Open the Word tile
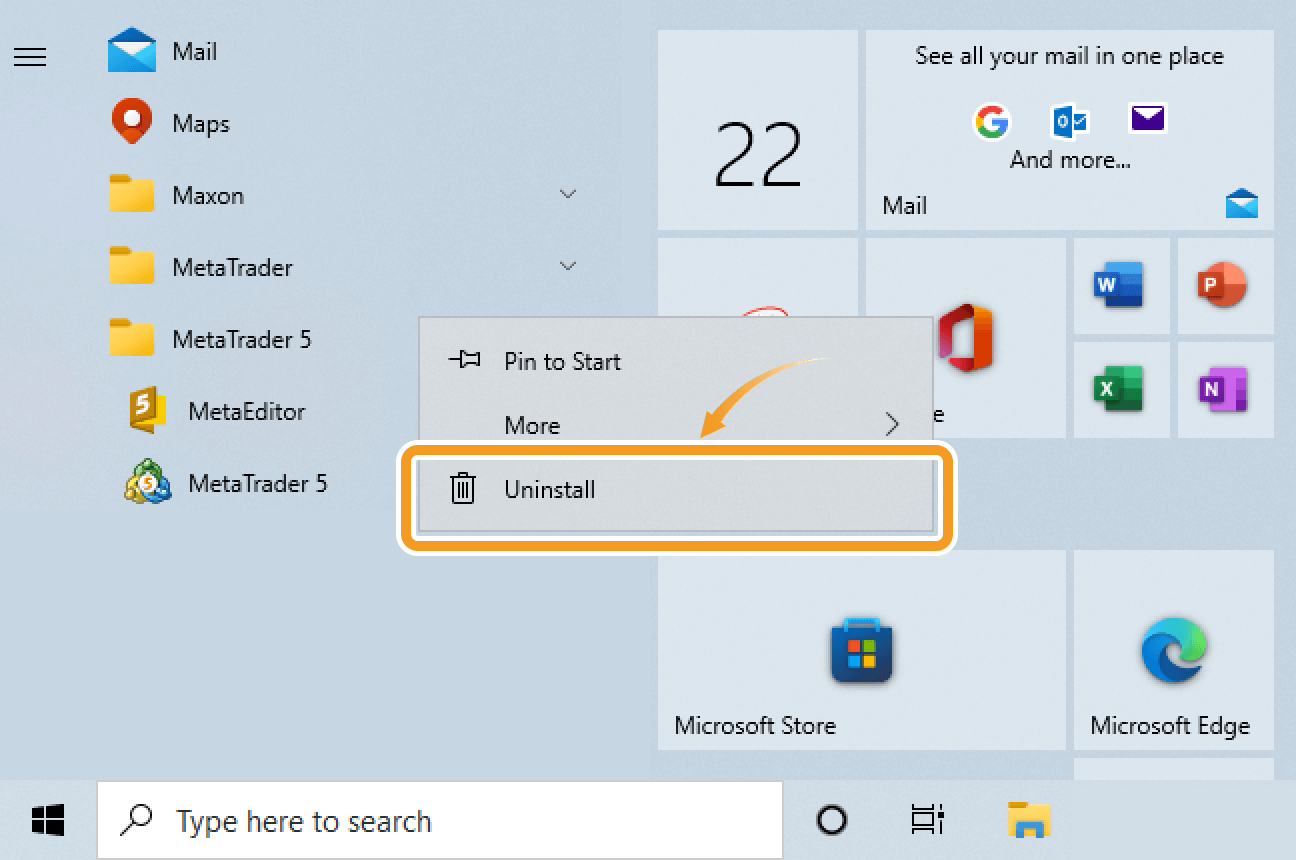Viewport: 1296px width, 860px height. 1118,286
